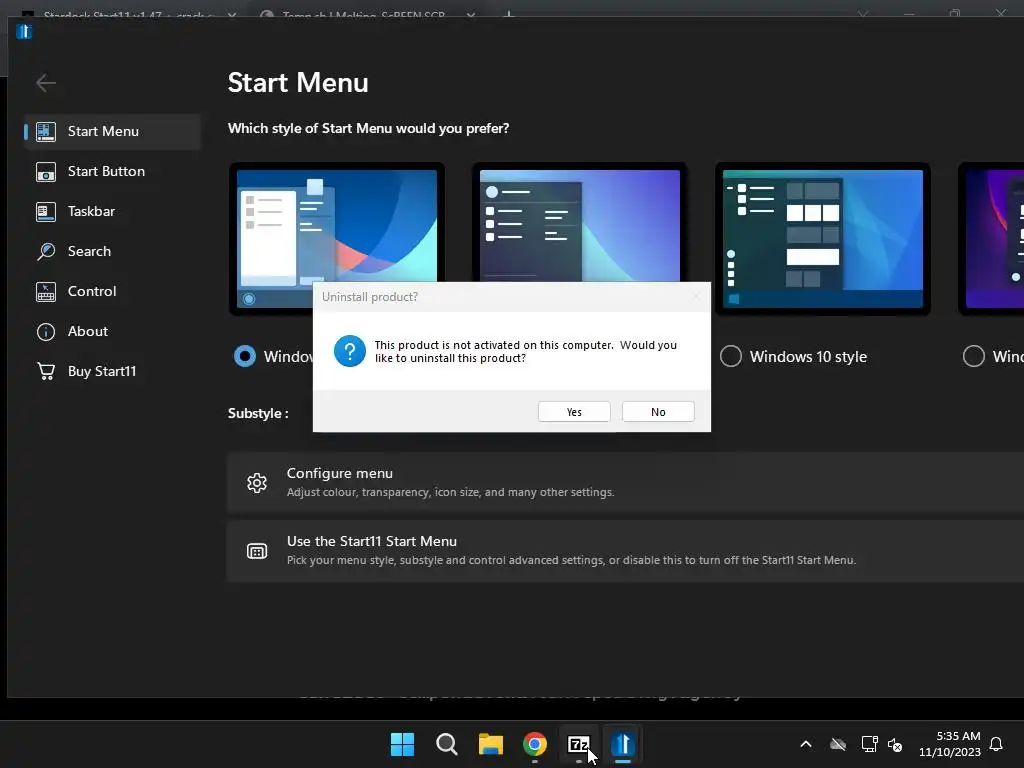This screenshot has width=1024, height=768.
Task: Click the Start Button sidebar icon
Action: 46,172
